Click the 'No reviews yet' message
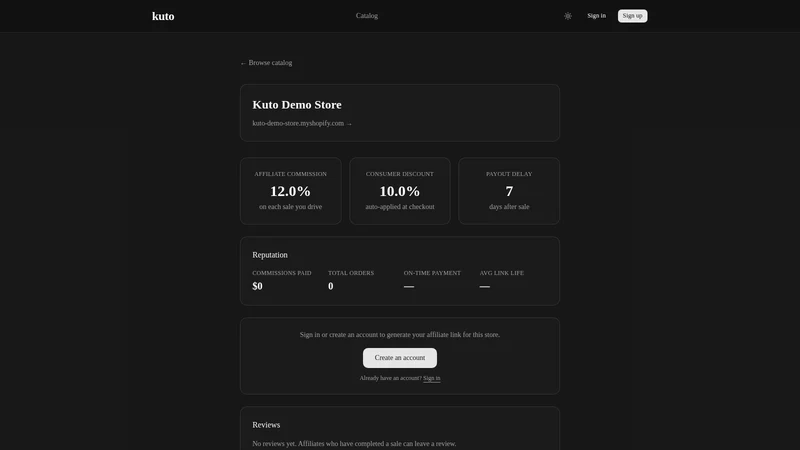Screen dimensions: 800x450 [354, 443]
